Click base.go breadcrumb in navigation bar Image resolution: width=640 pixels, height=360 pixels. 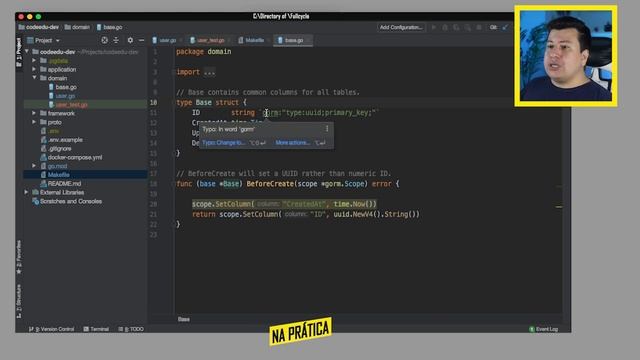tap(109, 27)
